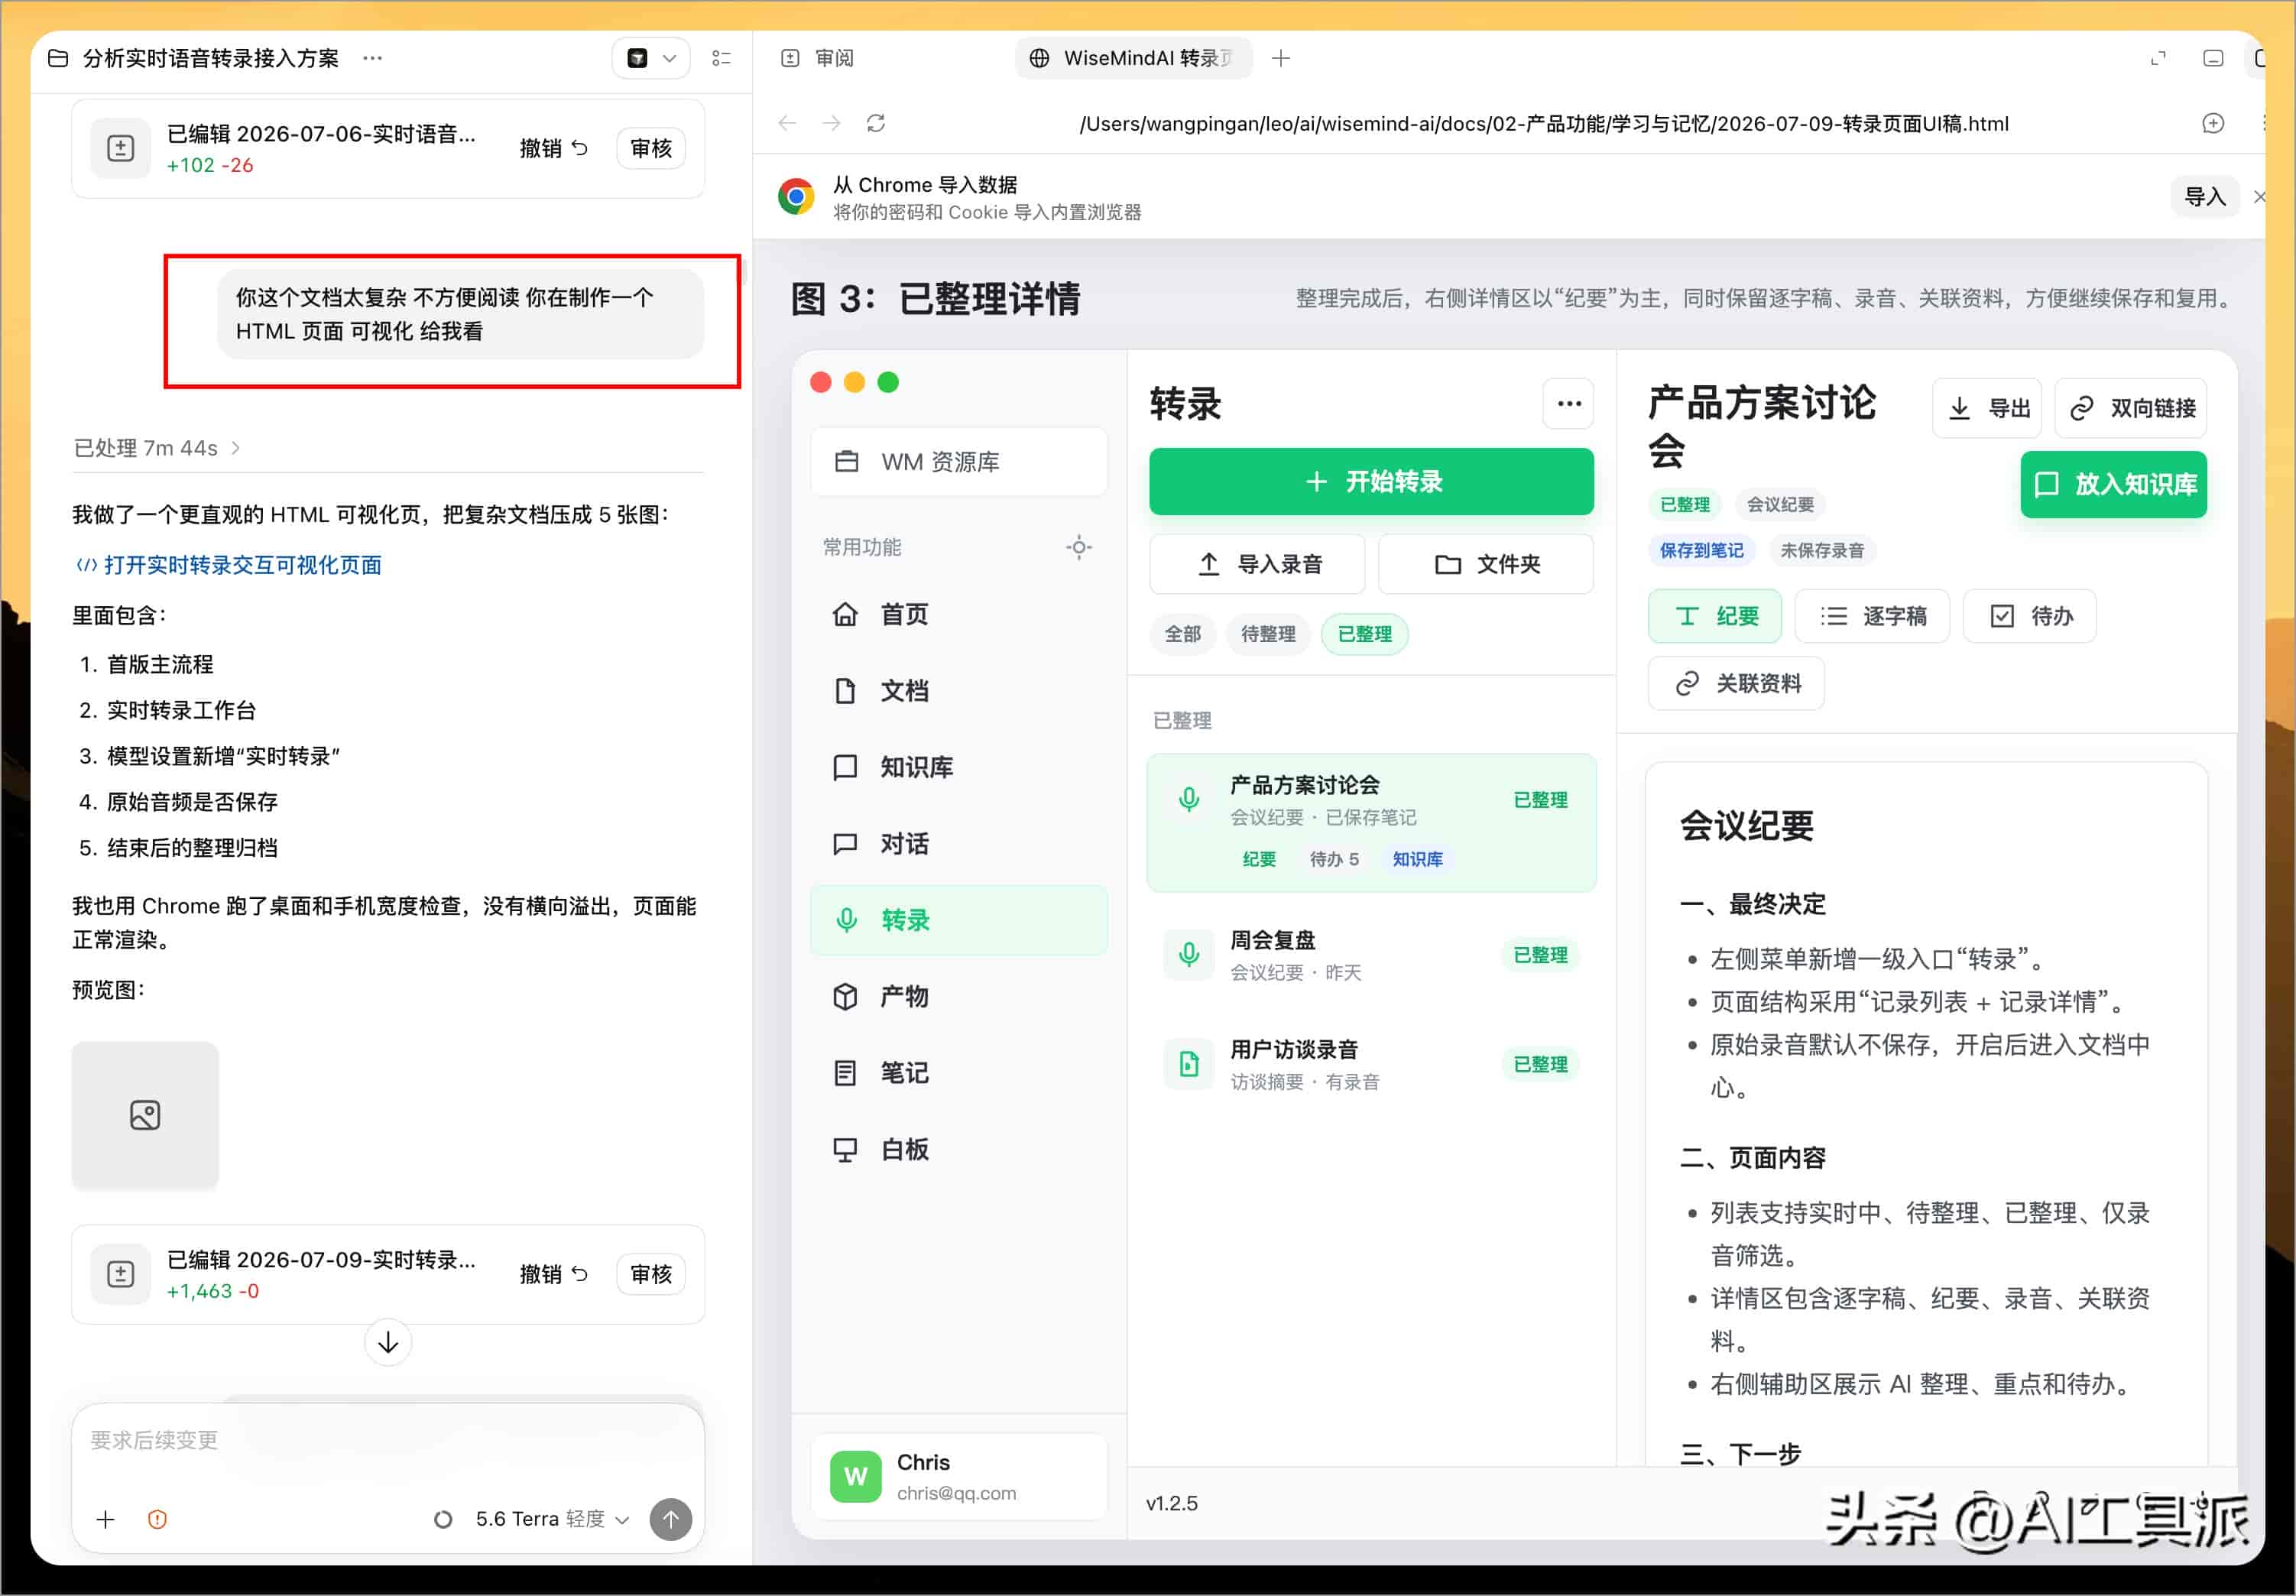Open the WM 资源库 library selector
The height and width of the screenshot is (1596, 2296).
pyautogui.click(x=958, y=462)
